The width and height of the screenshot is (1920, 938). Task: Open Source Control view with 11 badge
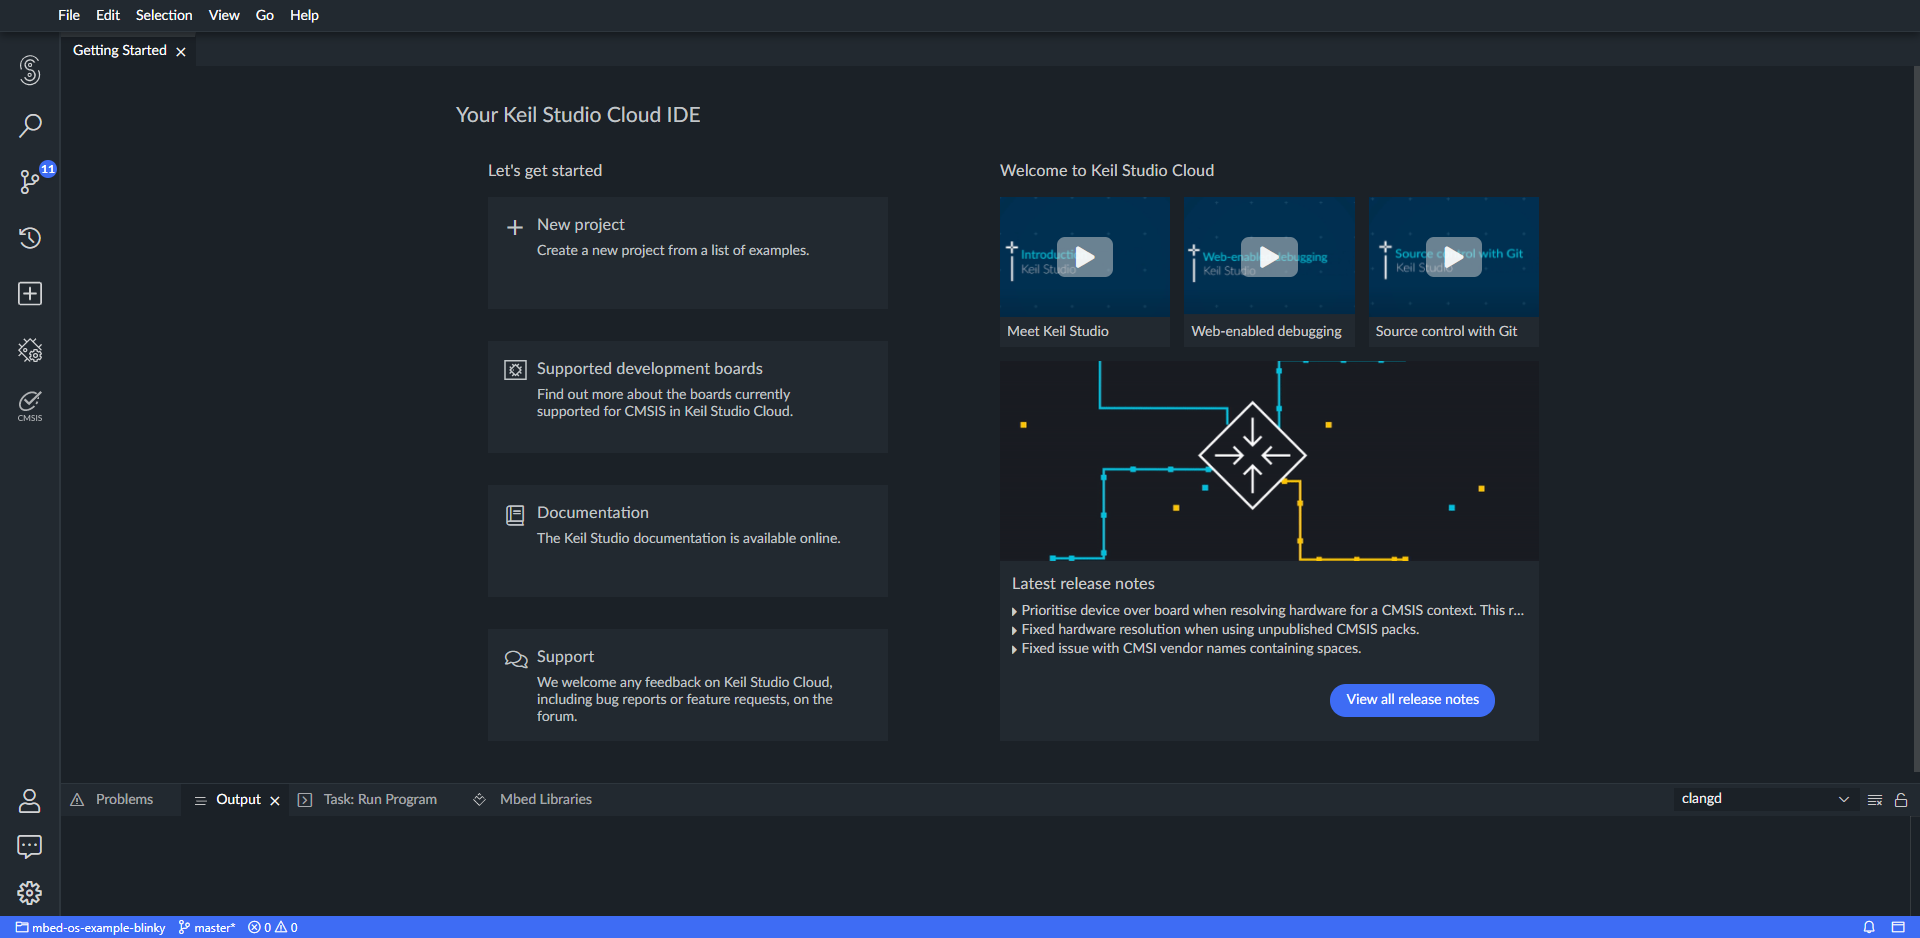click(30, 181)
